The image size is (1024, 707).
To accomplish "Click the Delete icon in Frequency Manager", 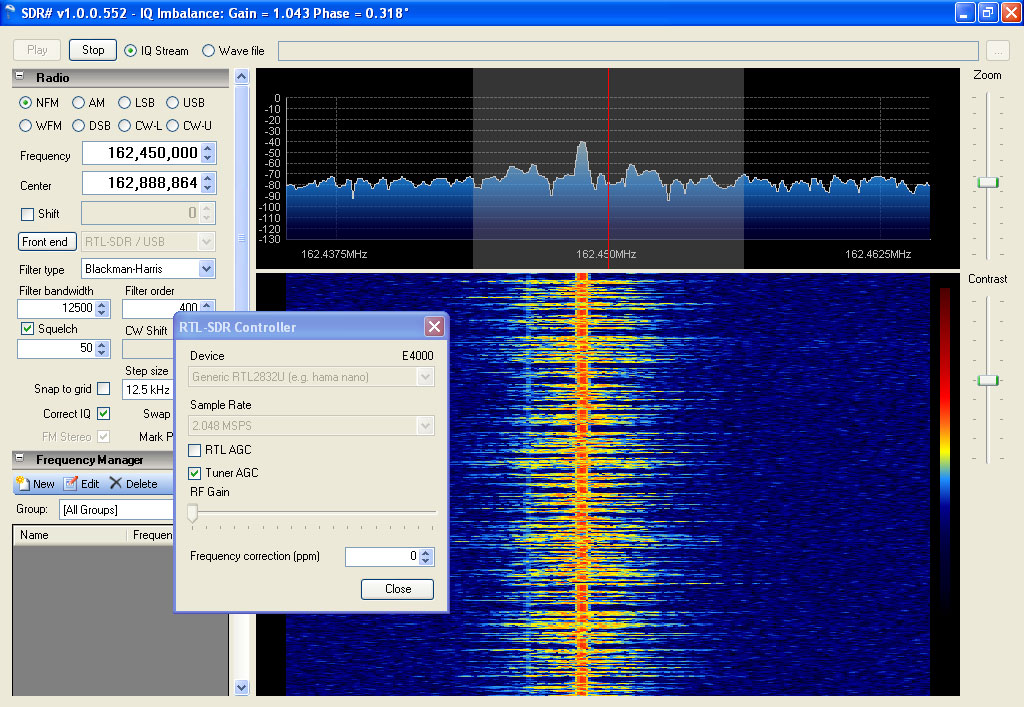I will 116,484.
